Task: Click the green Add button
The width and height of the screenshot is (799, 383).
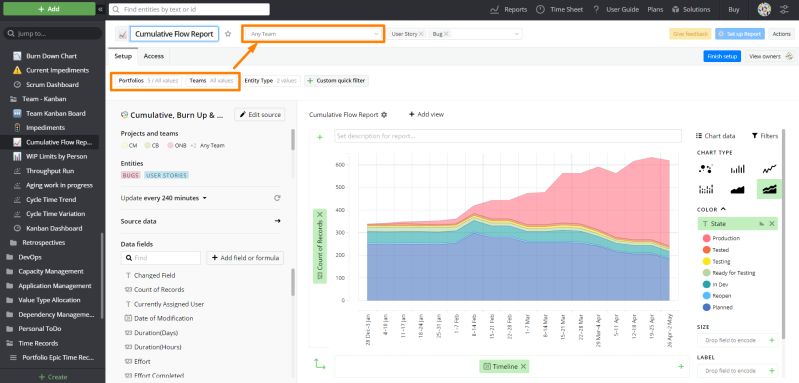Action: coord(49,9)
